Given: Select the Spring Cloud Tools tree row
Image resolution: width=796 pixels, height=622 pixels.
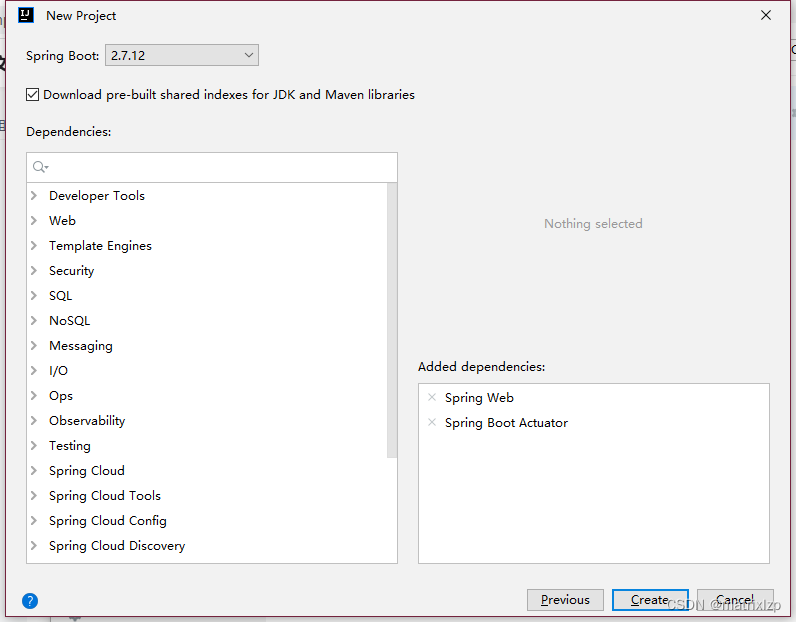Looking at the screenshot, I should (x=207, y=496).
